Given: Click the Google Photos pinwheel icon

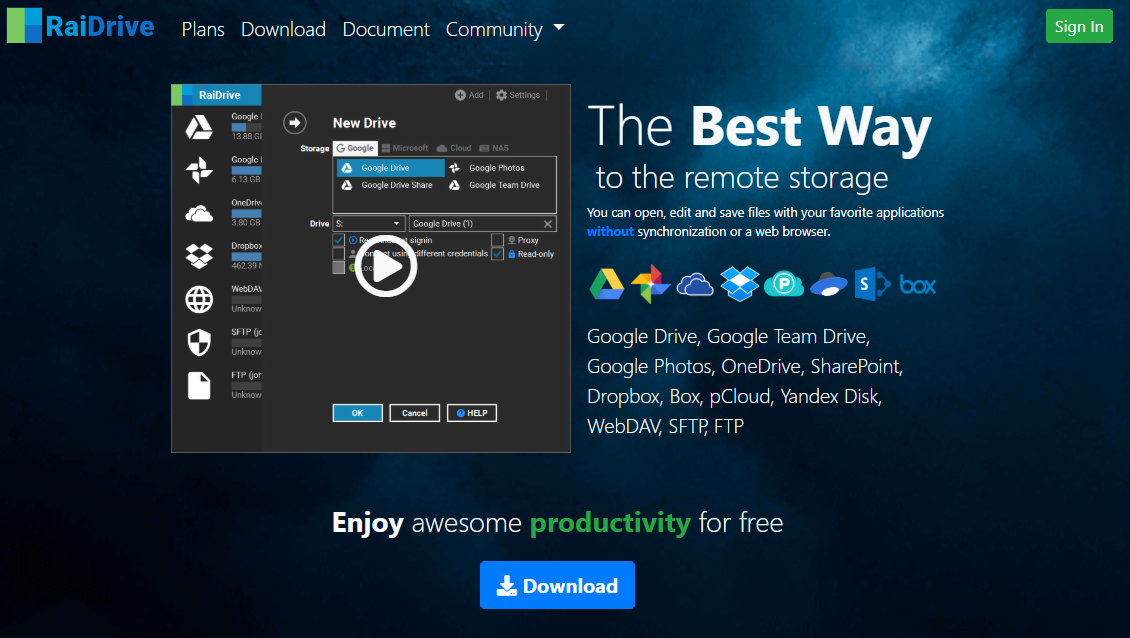Looking at the screenshot, I should point(651,284).
